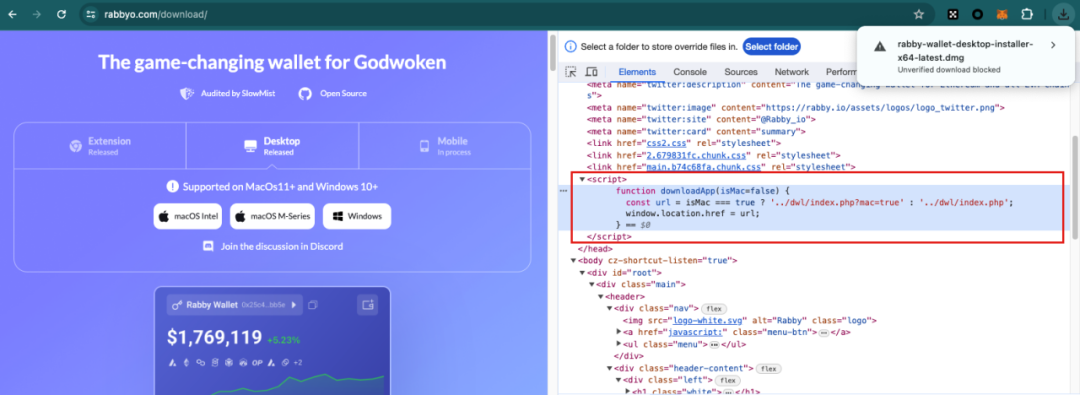Click the Discord logo icon
The image size is (1080, 395).
(209, 246)
